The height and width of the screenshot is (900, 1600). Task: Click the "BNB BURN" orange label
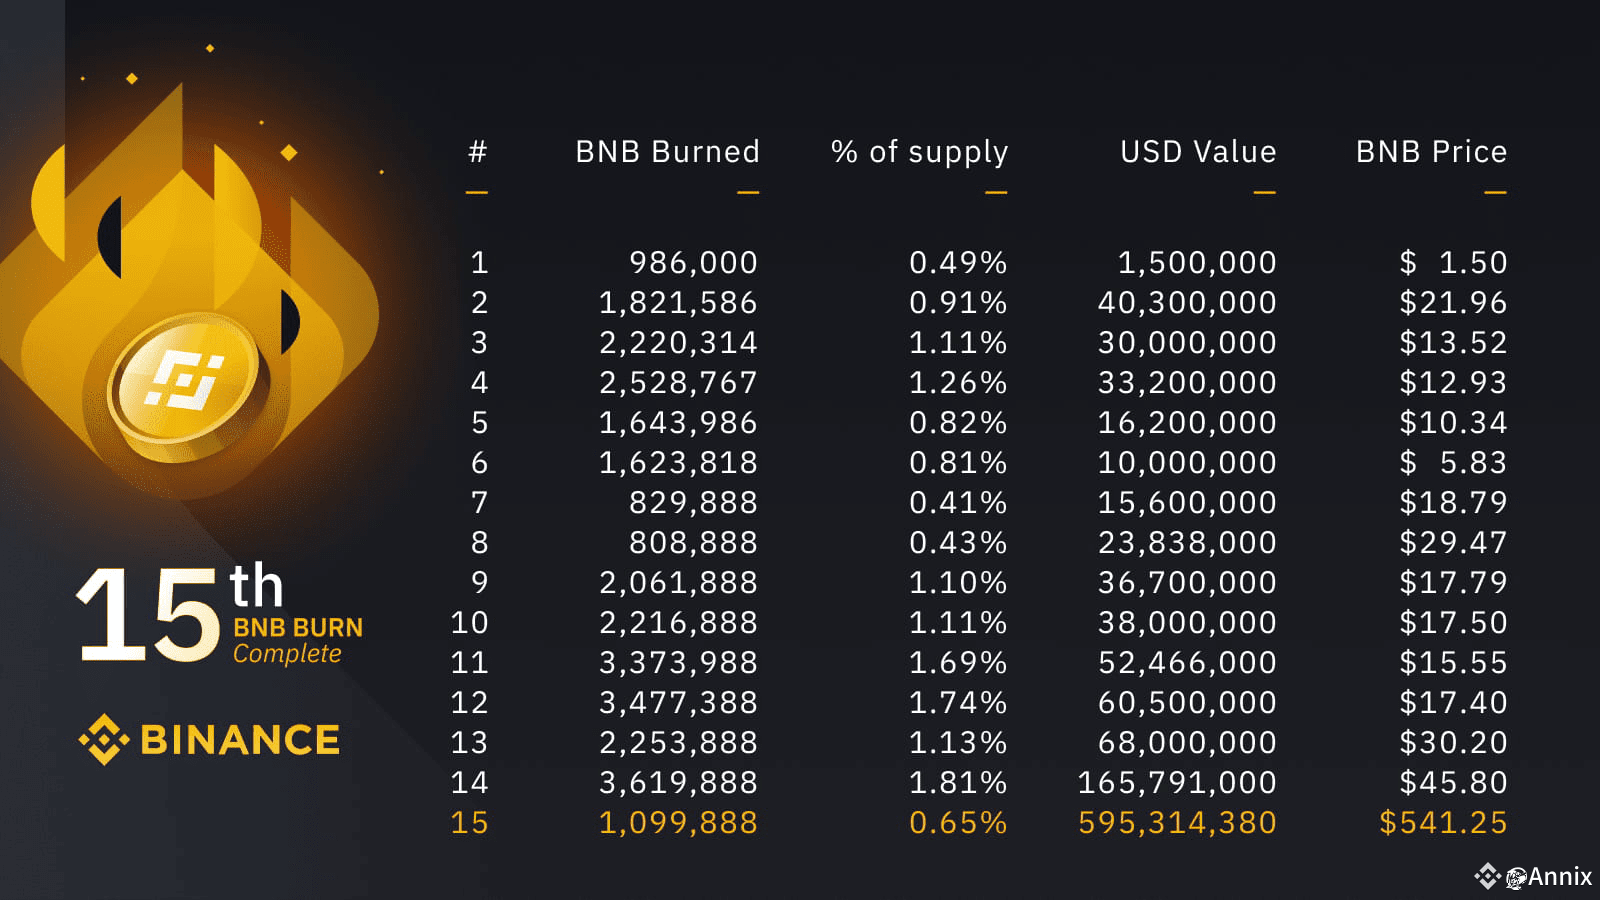click(x=298, y=628)
